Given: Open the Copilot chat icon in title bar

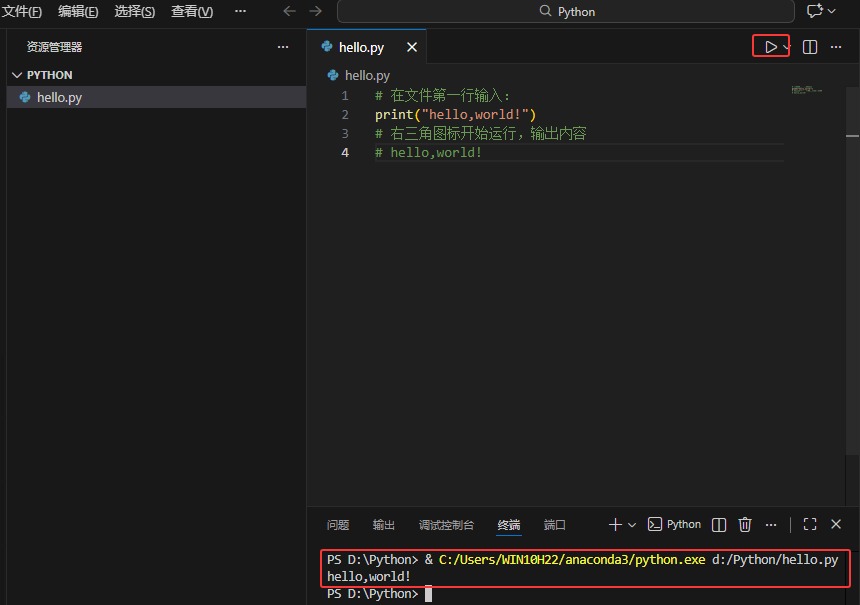Looking at the screenshot, I should click(815, 11).
